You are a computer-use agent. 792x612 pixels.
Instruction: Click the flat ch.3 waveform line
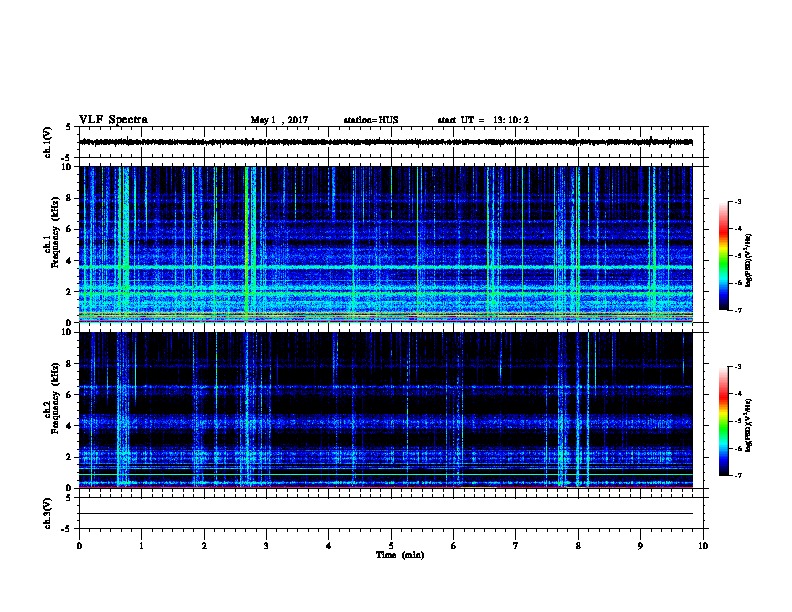[x=386, y=514]
